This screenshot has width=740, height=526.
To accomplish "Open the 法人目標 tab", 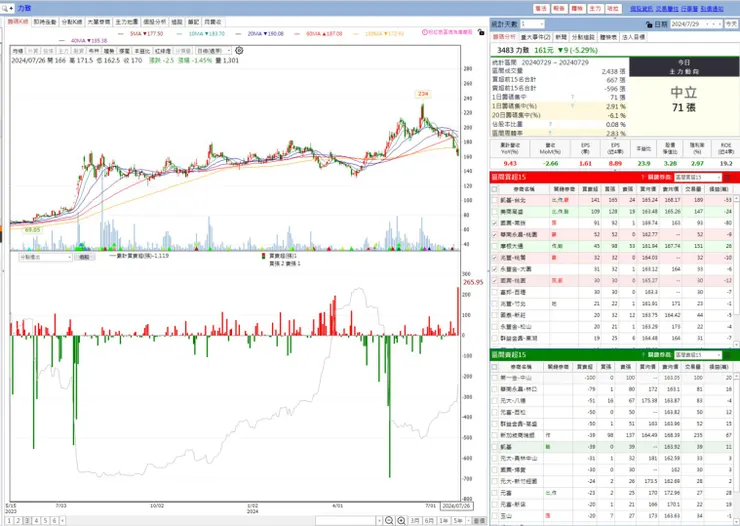I will tap(633, 37).
